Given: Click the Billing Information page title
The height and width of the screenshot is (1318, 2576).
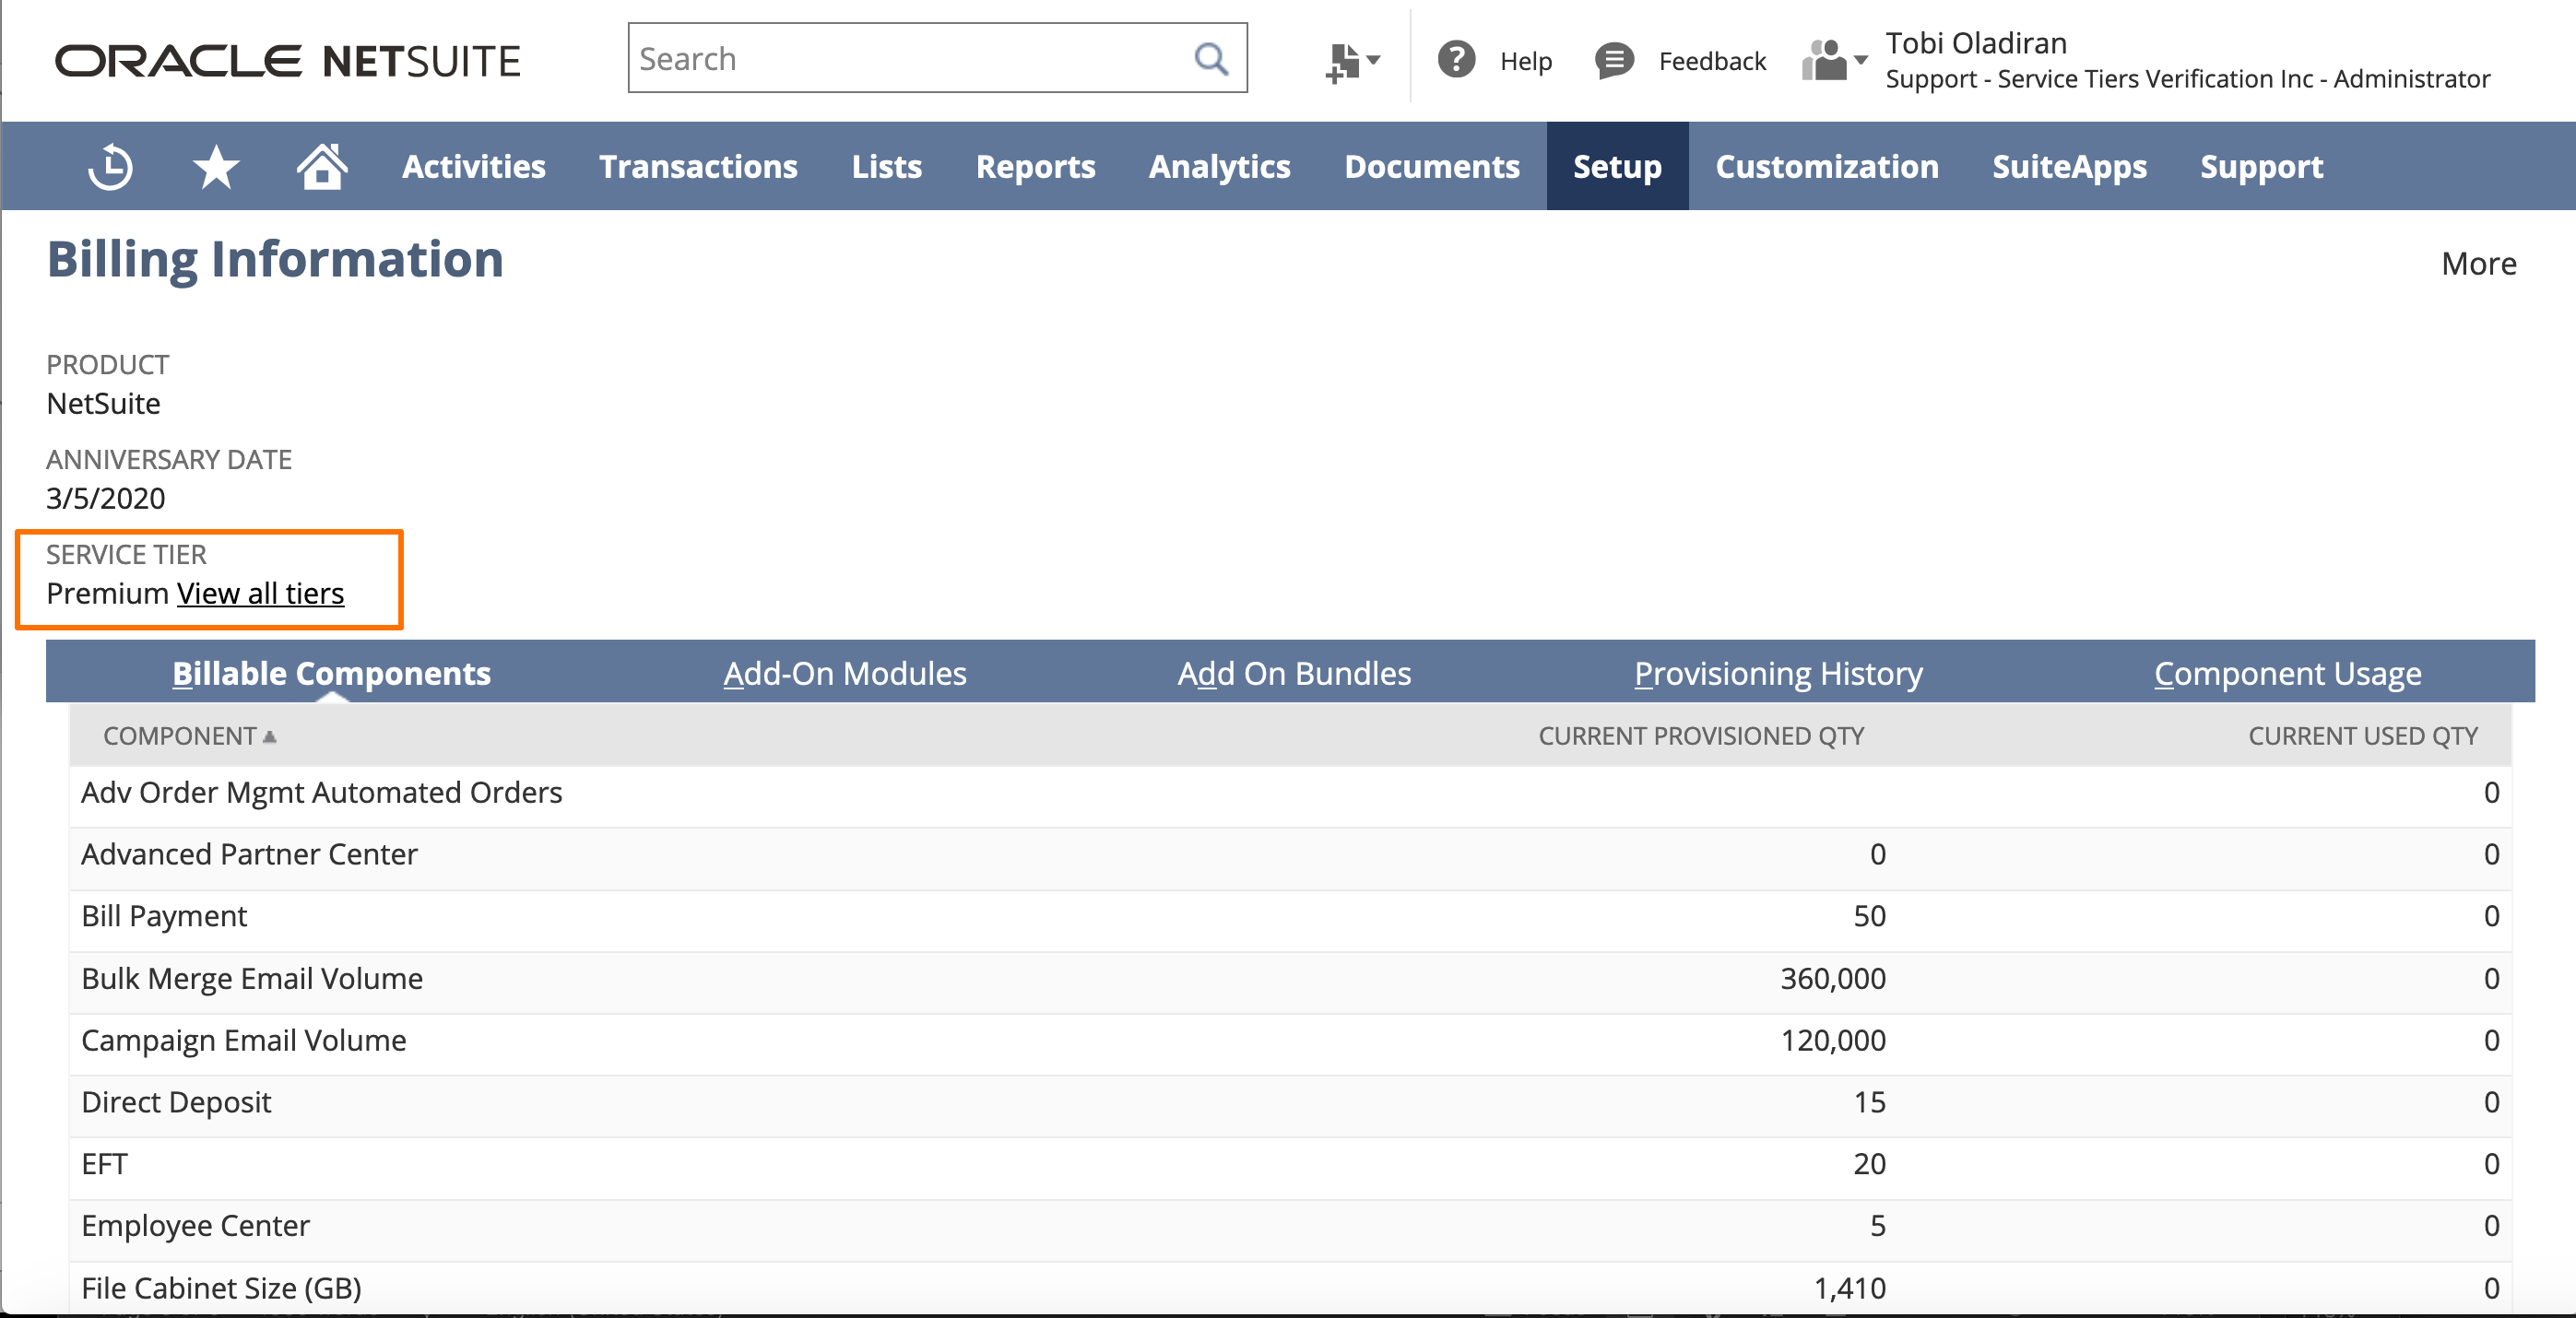Looking at the screenshot, I should (275, 260).
